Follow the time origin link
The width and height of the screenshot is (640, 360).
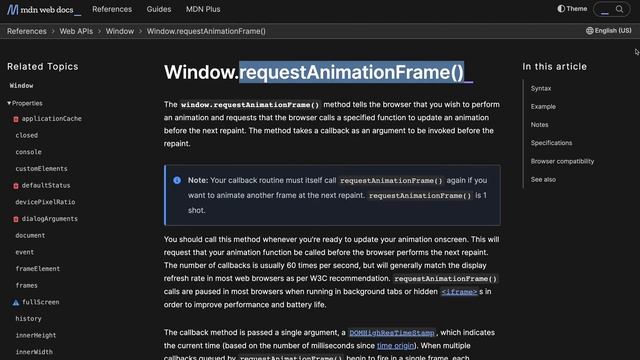(395, 346)
